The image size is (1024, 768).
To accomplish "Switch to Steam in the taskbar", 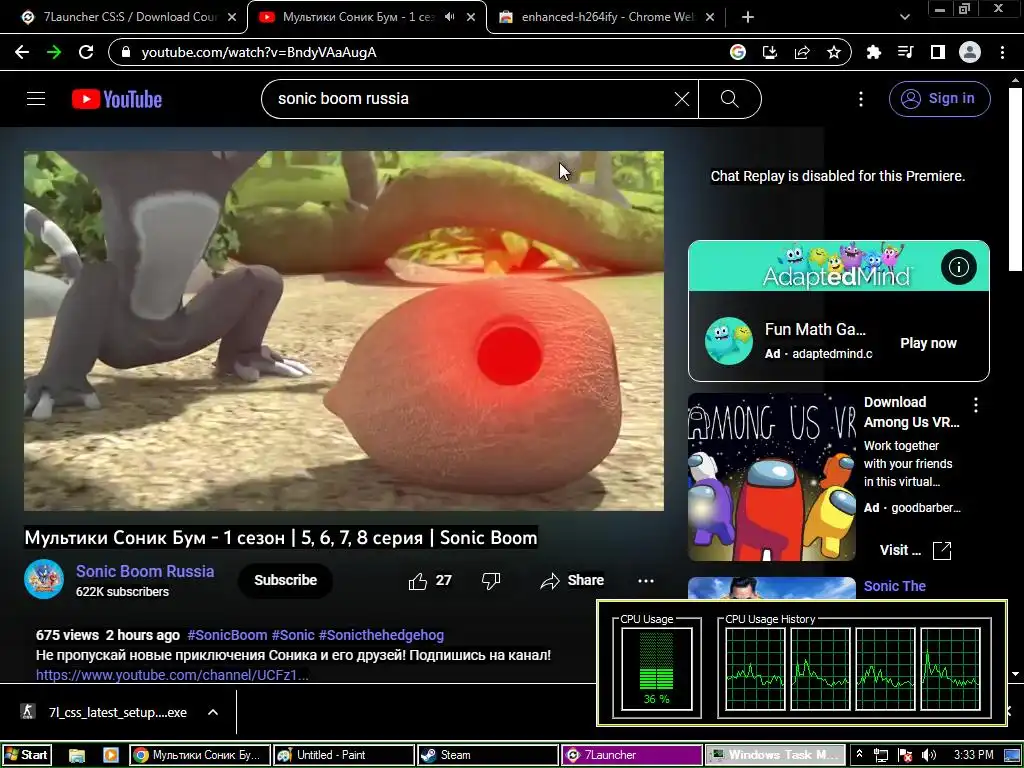I will pos(488,755).
